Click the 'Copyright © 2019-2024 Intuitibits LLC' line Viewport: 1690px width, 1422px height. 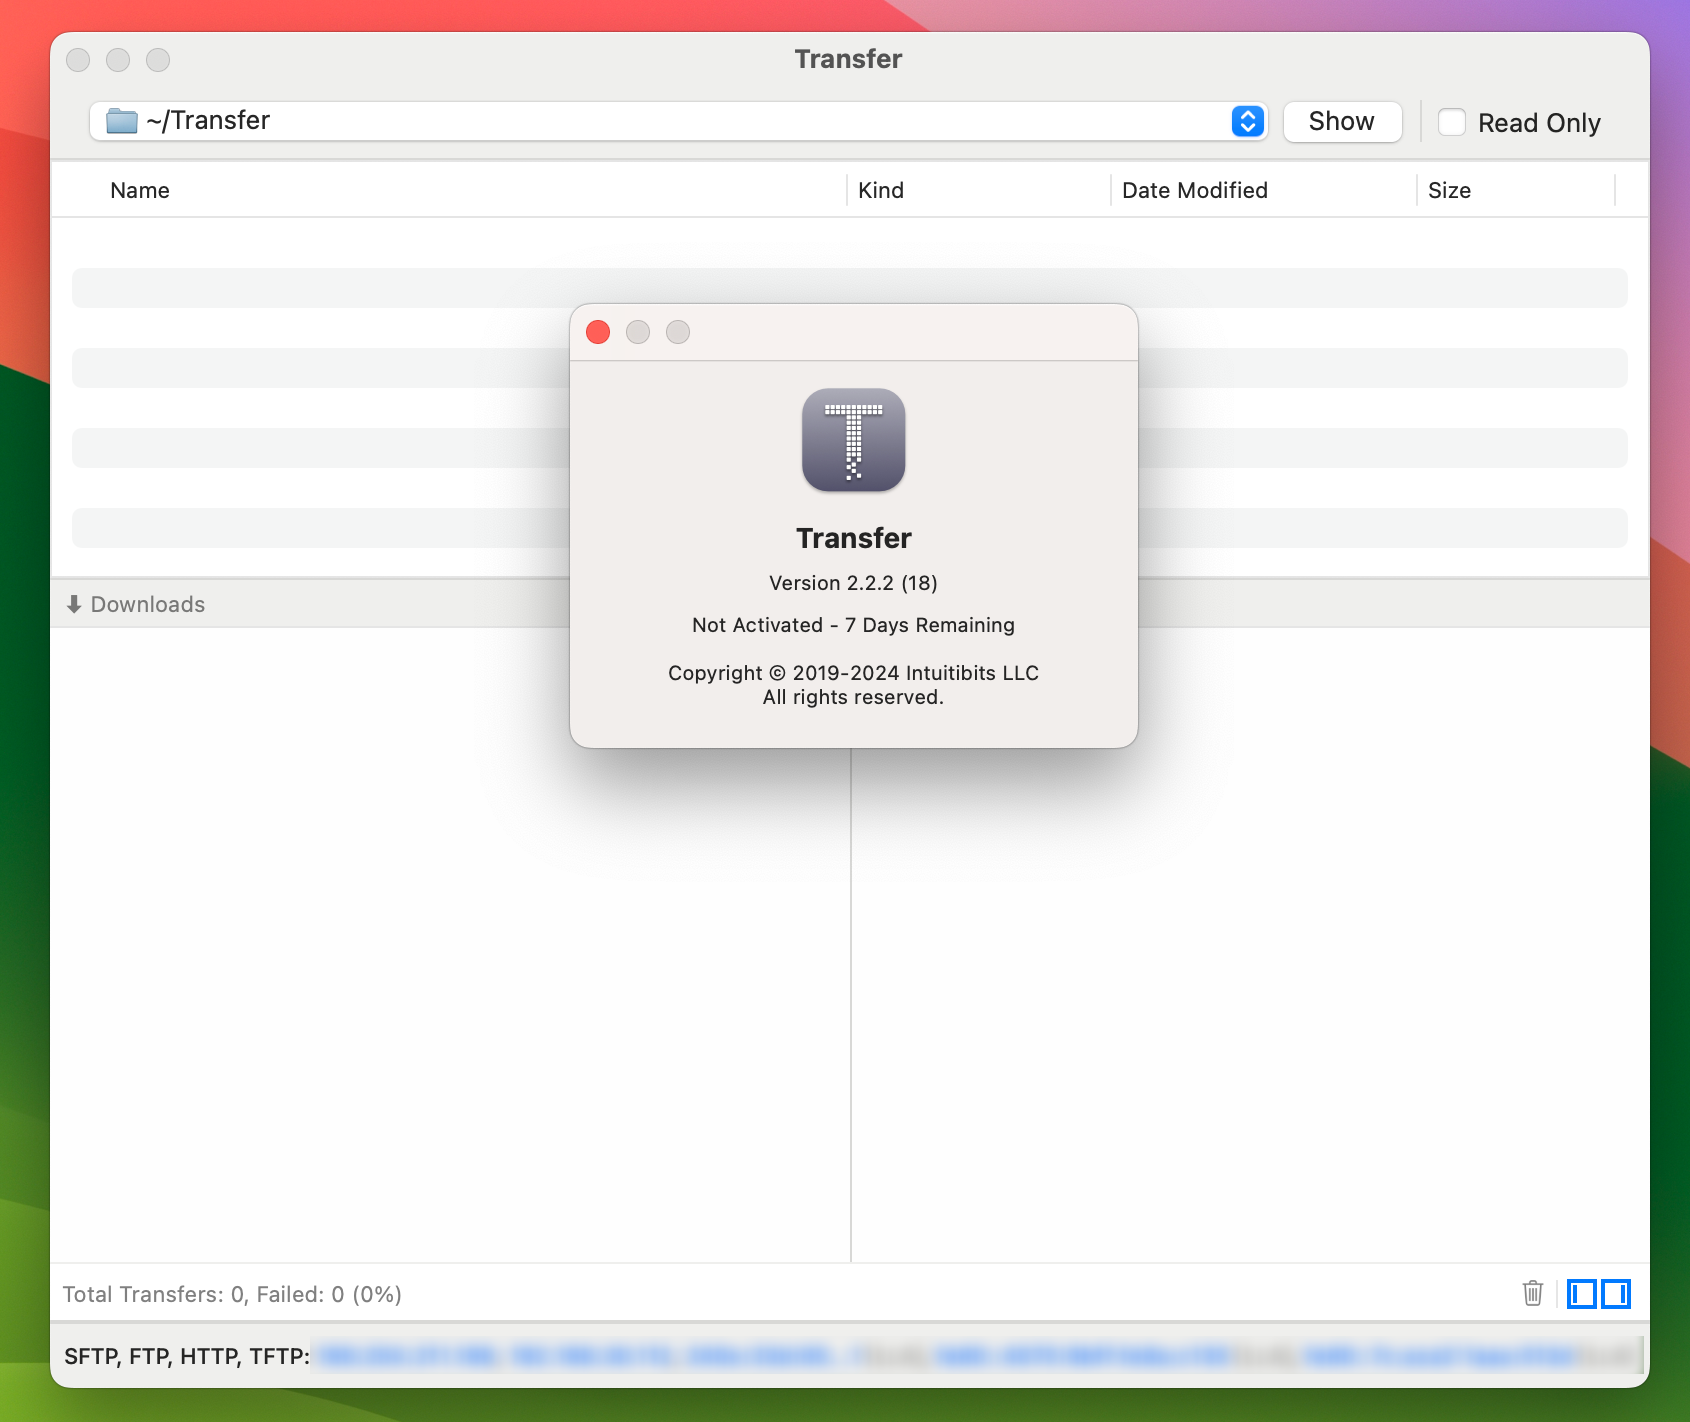(x=854, y=673)
